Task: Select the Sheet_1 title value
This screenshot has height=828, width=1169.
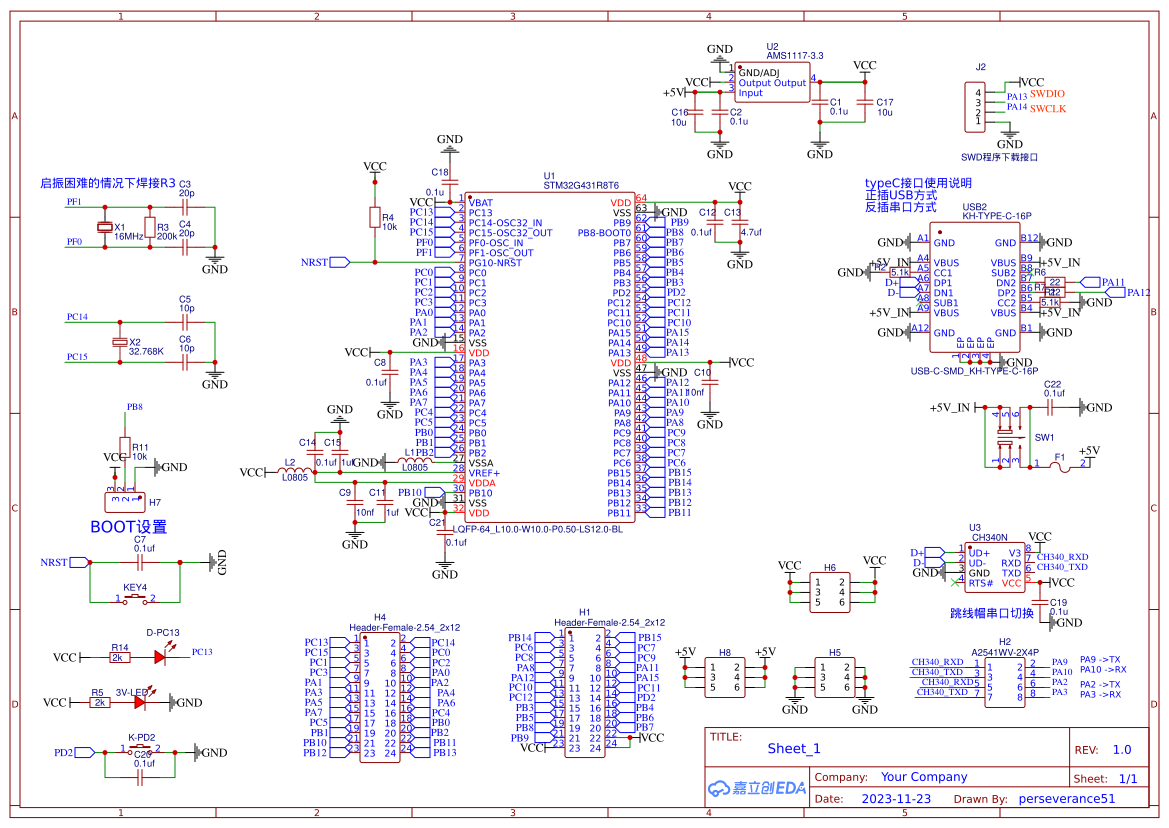Action: click(x=793, y=749)
